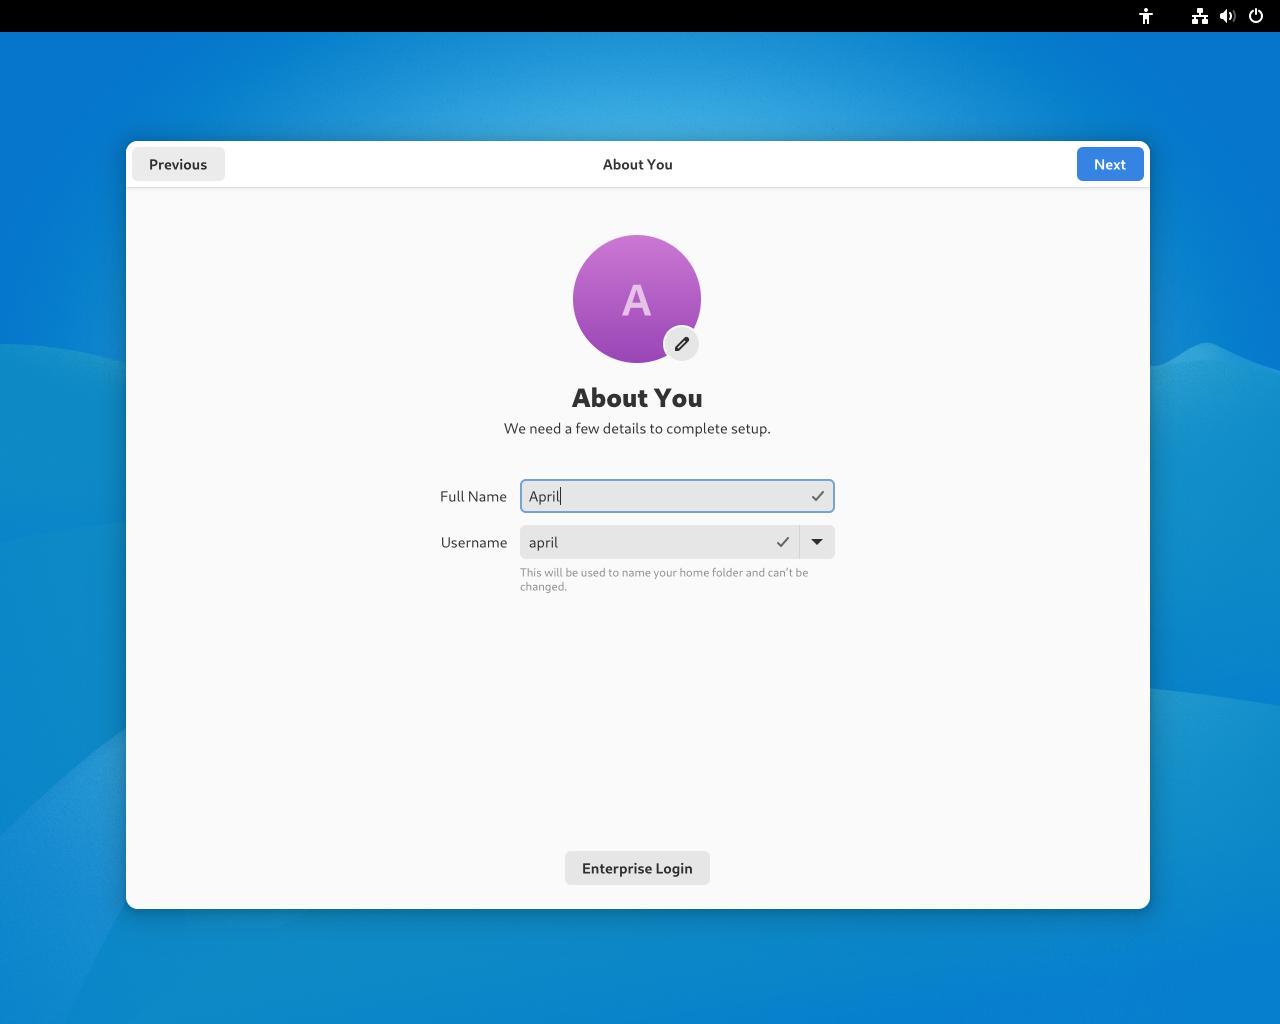This screenshot has width=1280, height=1024.
Task: Open the power menu icon
Action: pos(1256,16)
